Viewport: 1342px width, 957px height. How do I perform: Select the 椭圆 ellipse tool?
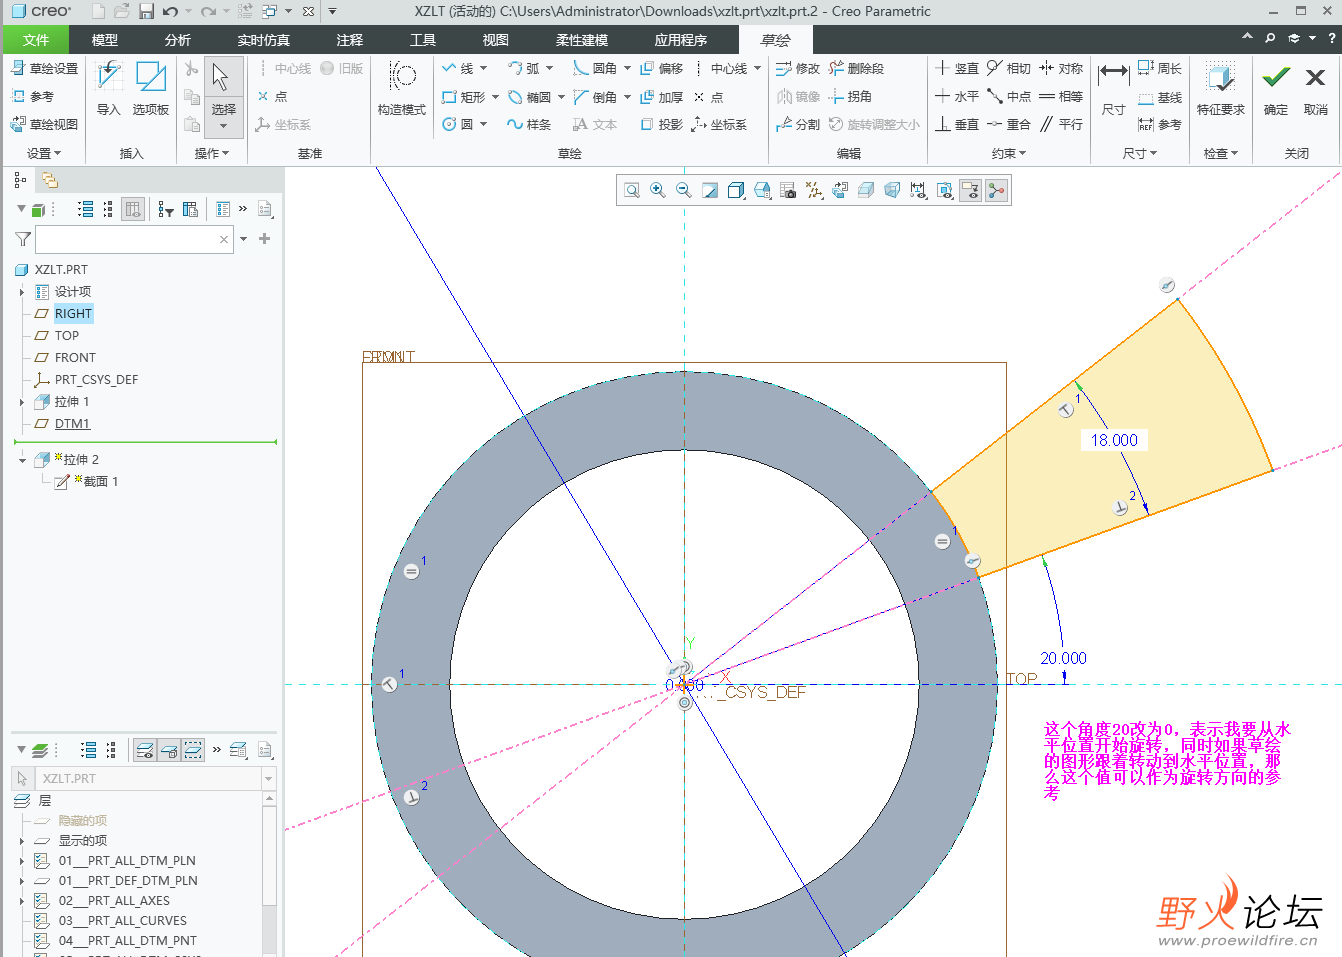pos(529,97)
